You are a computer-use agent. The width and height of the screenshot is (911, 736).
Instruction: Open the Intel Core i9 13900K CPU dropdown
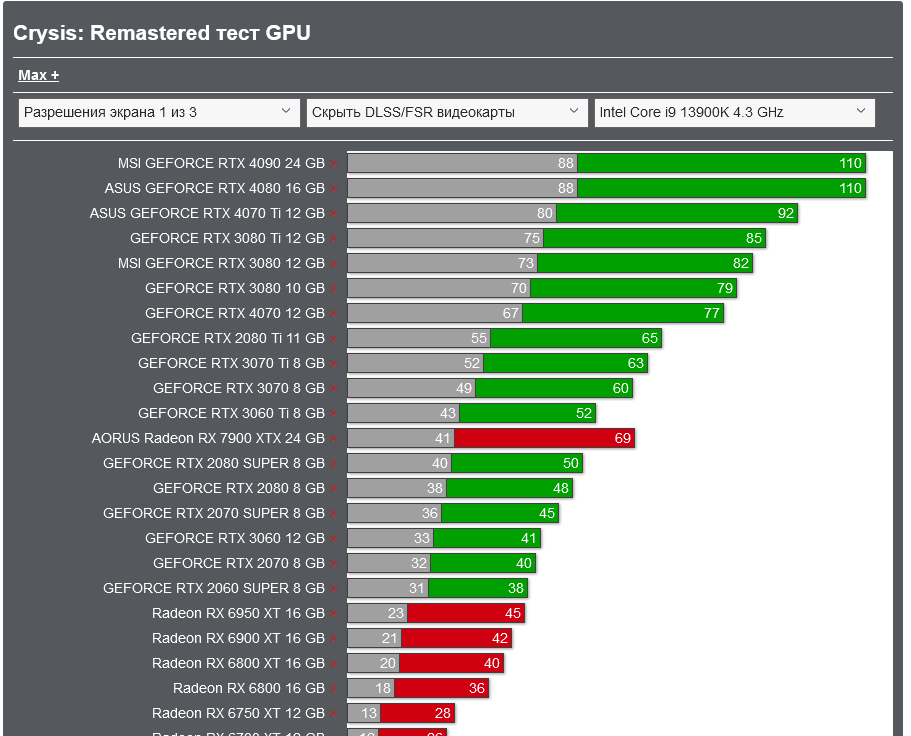734,112
